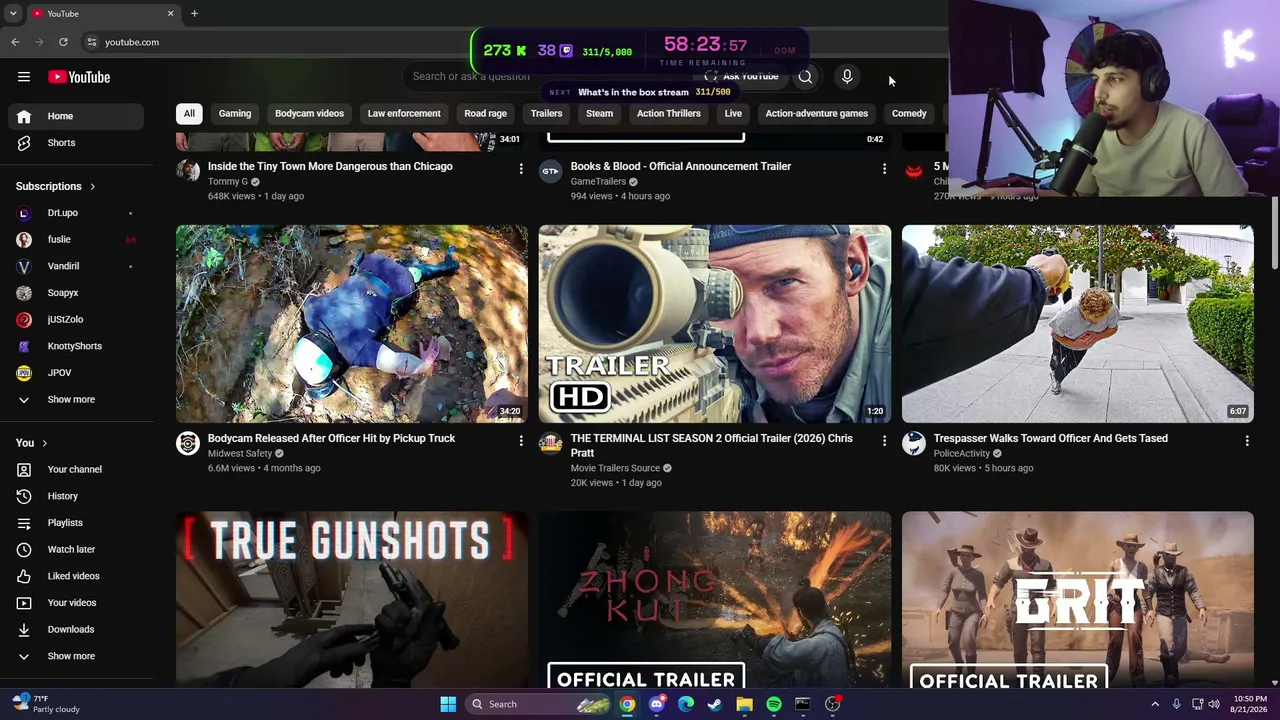Open the Midwest Safety channel avatar

click(188, 443)
